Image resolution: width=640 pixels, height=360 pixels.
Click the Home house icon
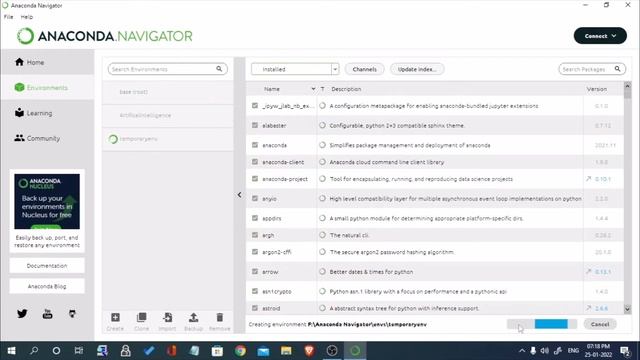pyautogui.click(x=19, y=62)
